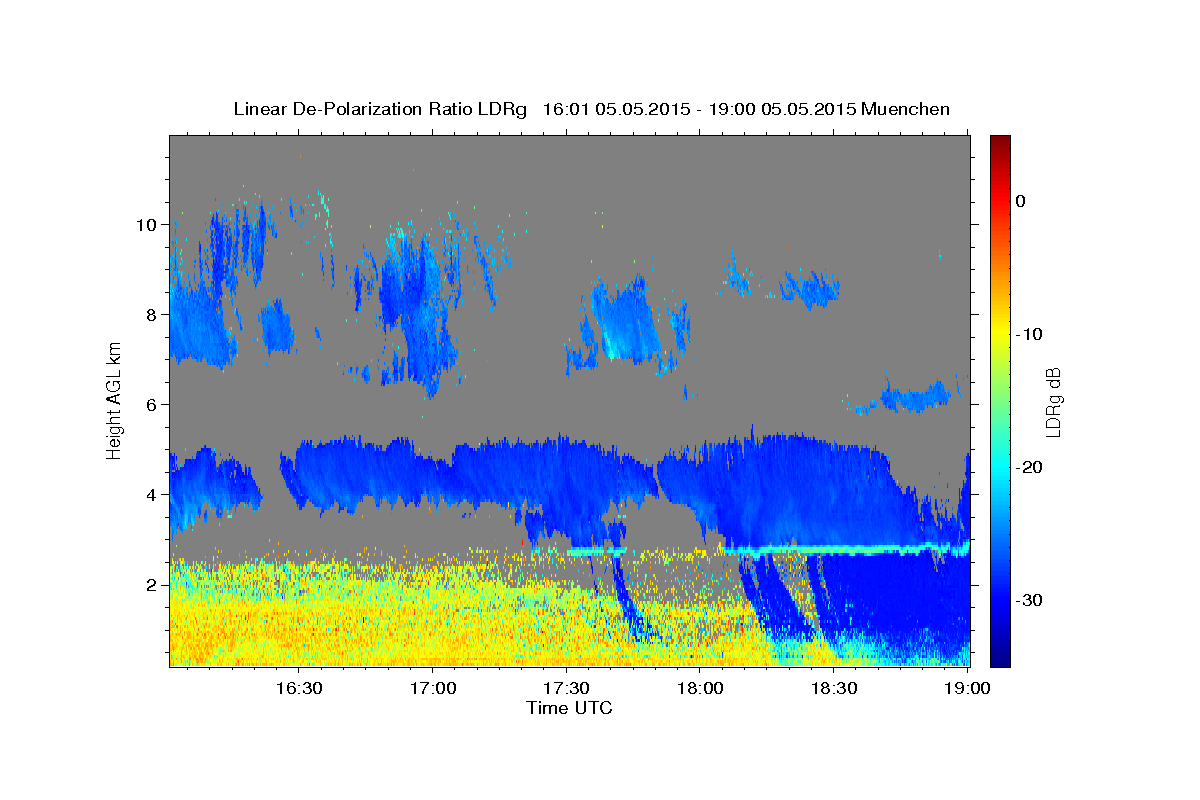Click the colorbar label -30
This screenshot has height=800, width=1200.
(1030, 600)
